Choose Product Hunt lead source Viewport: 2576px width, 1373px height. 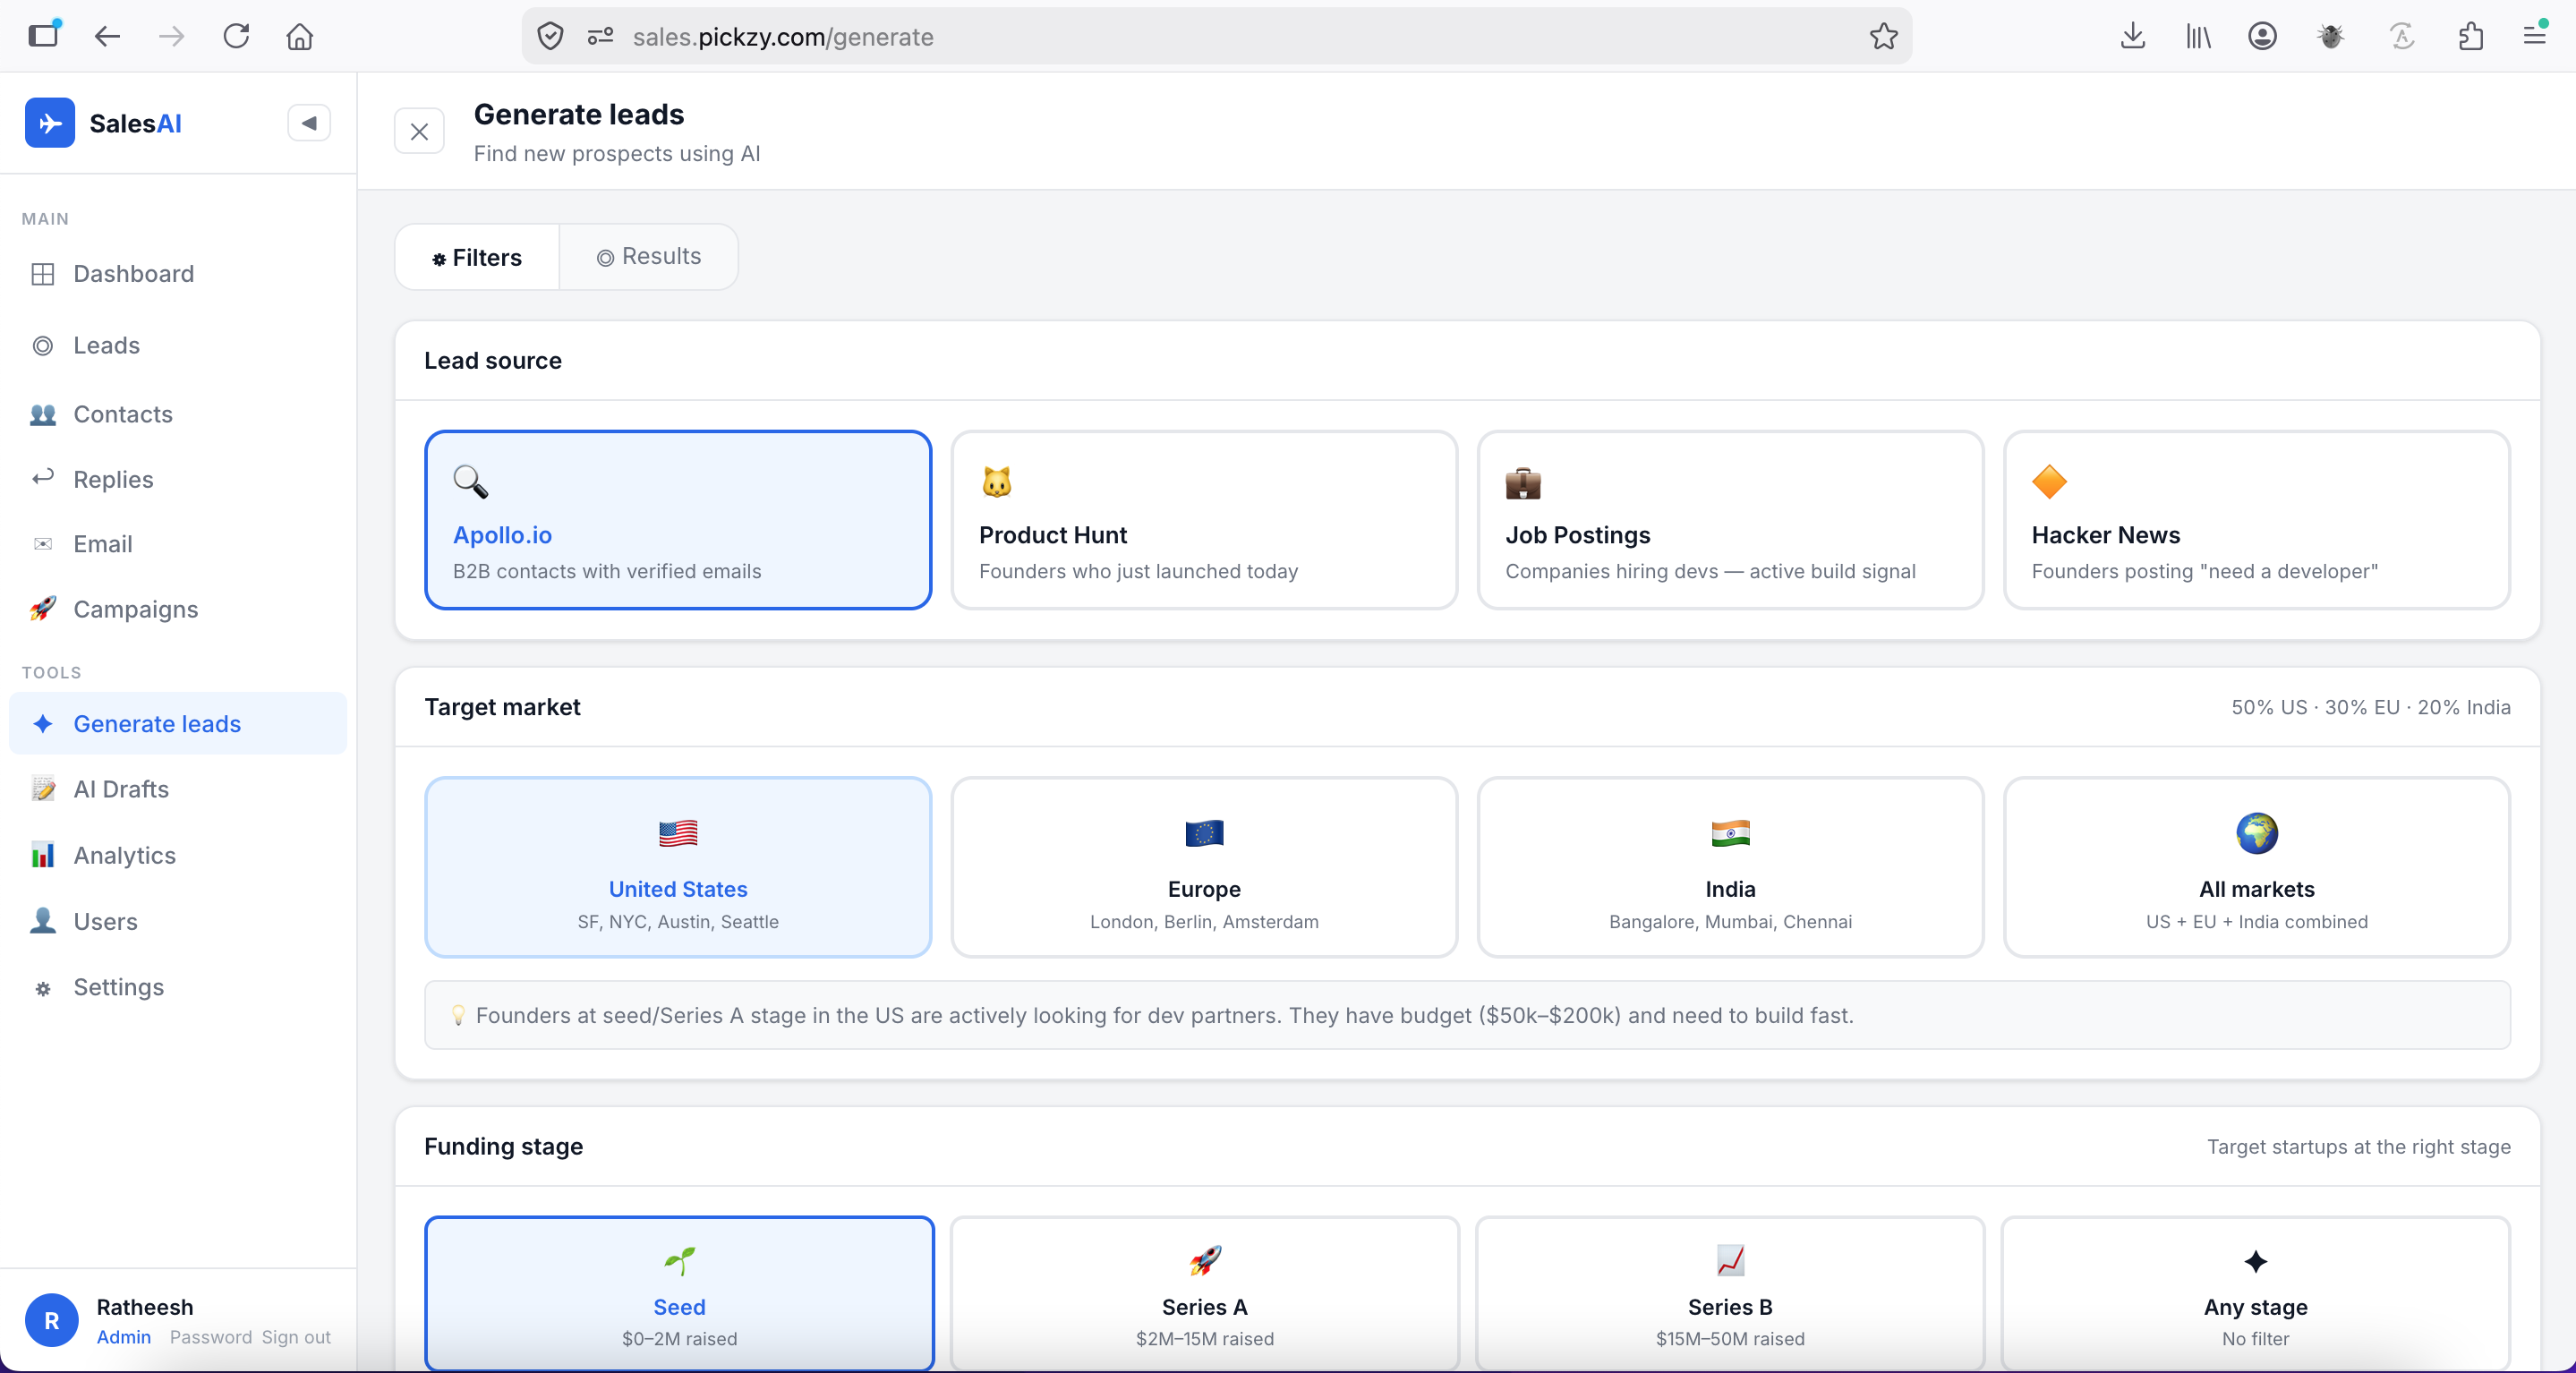coord(1204,520)
